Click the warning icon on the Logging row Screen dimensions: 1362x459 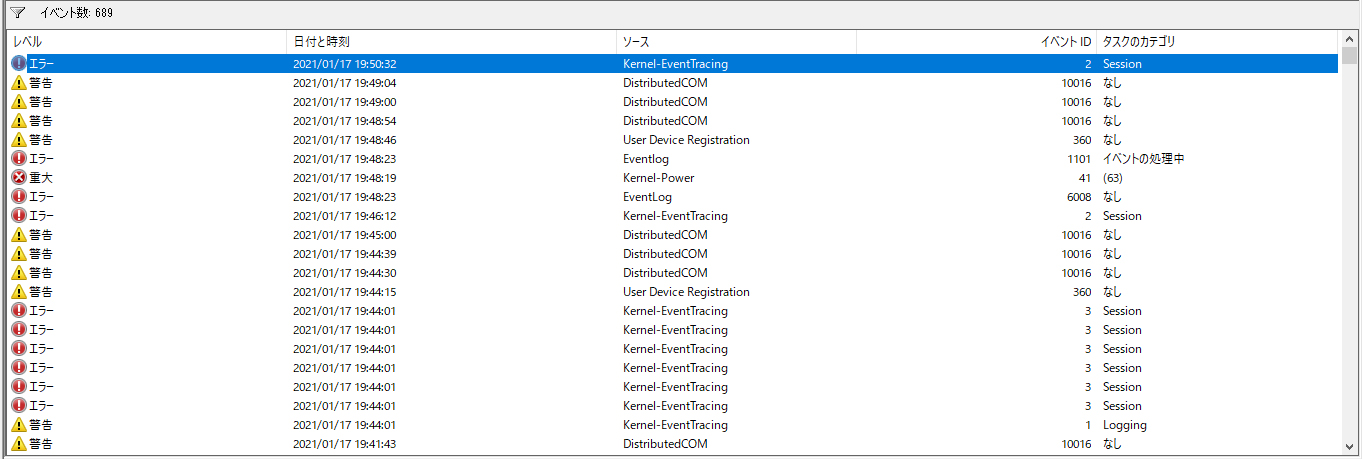pyautogui.click(x=19, y=425)
